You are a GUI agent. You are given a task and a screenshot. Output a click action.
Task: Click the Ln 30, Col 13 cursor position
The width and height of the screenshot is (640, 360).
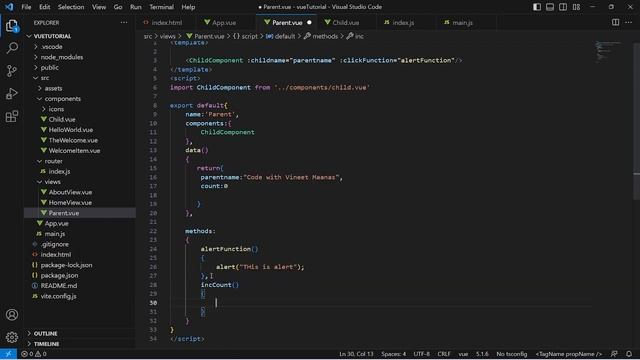(x=356, y=354)
